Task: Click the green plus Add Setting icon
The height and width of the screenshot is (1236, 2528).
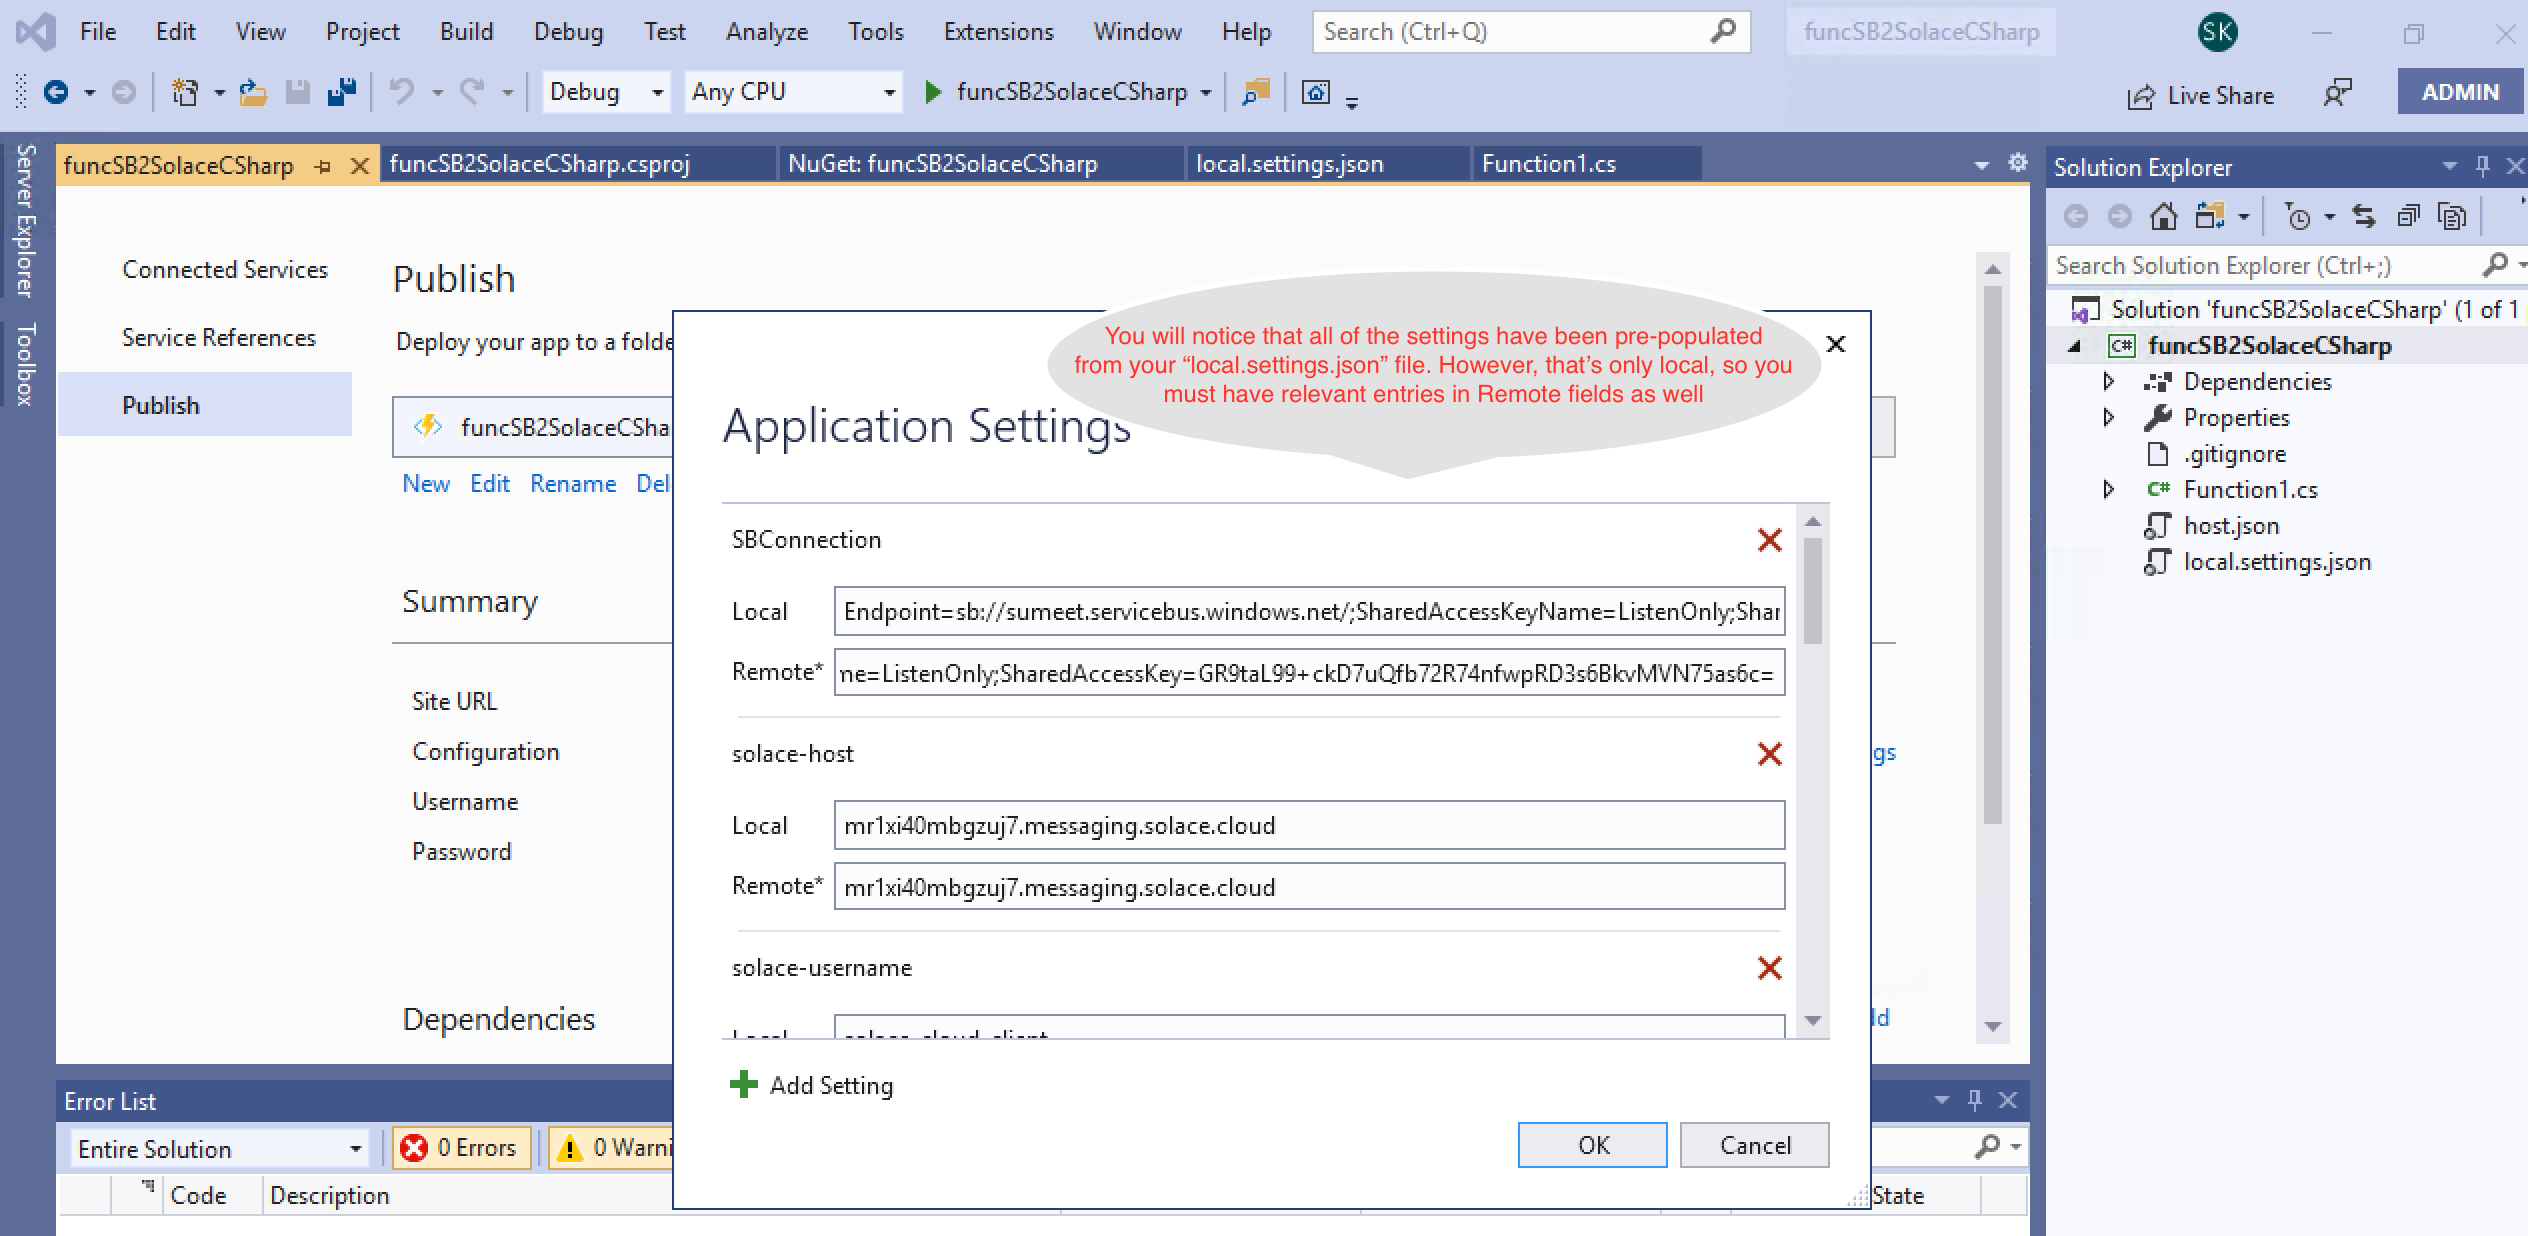Action: coord(744,1085)
